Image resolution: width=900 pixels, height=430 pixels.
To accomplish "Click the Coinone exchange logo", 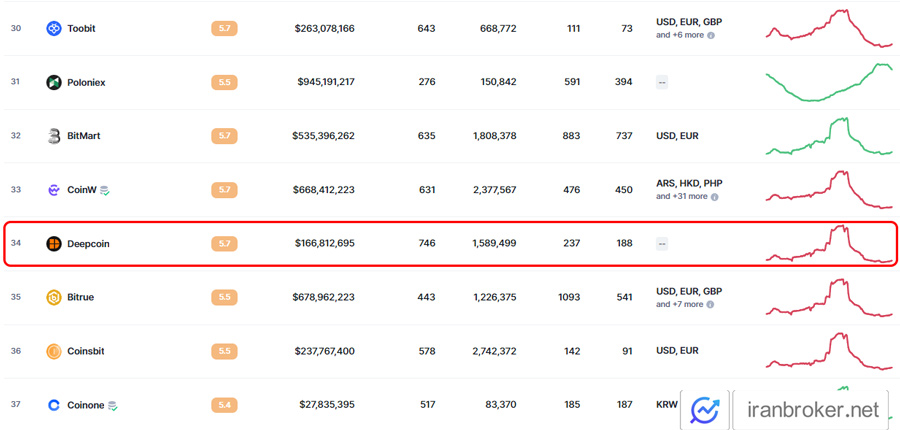I will click(x=53, y=405).
